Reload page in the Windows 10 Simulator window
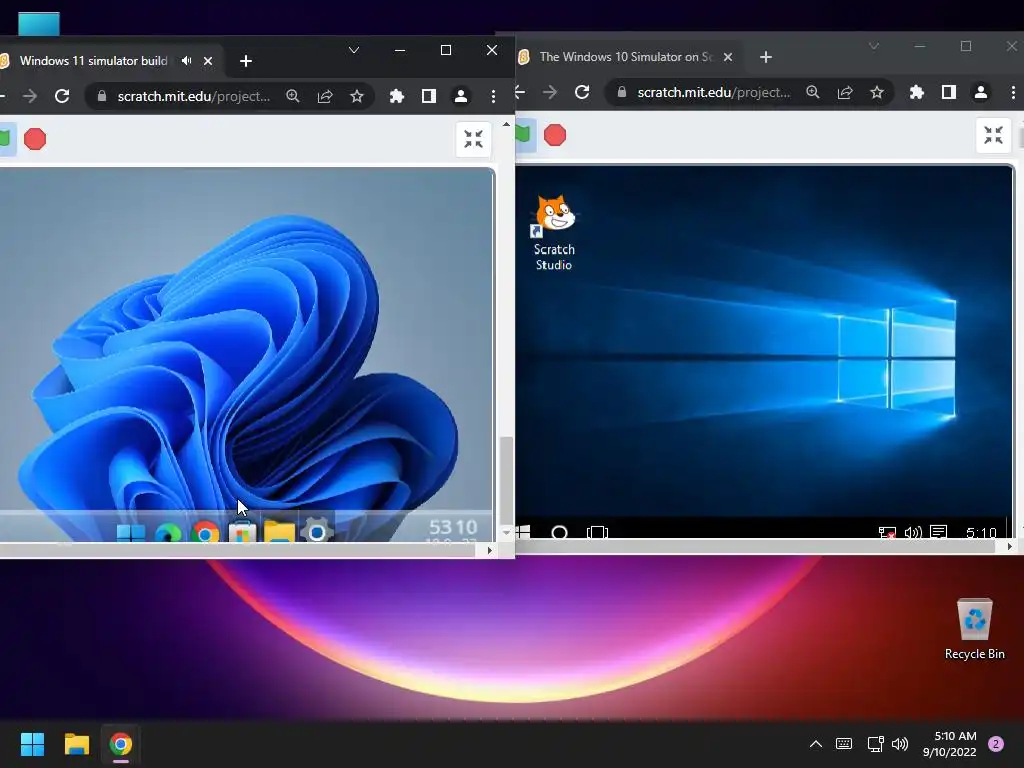Image resolution: width=1024 pixels, height=768 pixels. coord(582,92)
